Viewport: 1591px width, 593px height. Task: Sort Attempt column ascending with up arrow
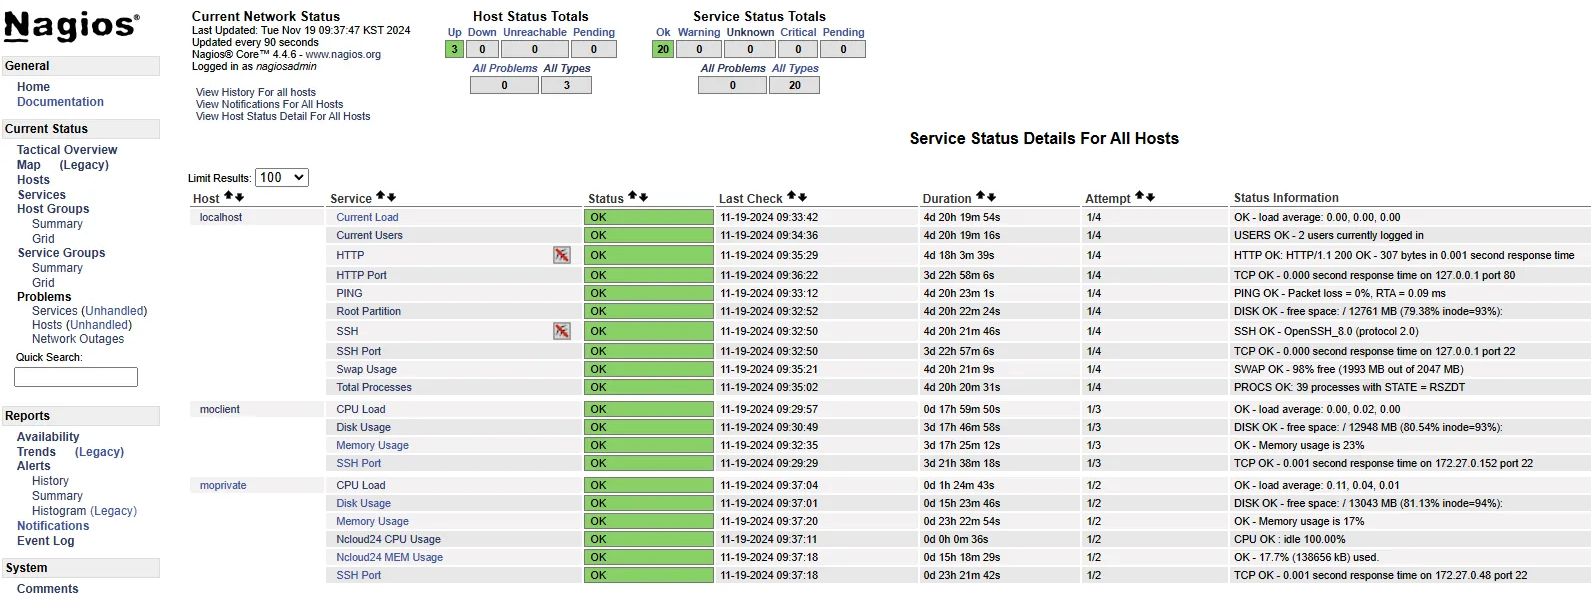1139,197
